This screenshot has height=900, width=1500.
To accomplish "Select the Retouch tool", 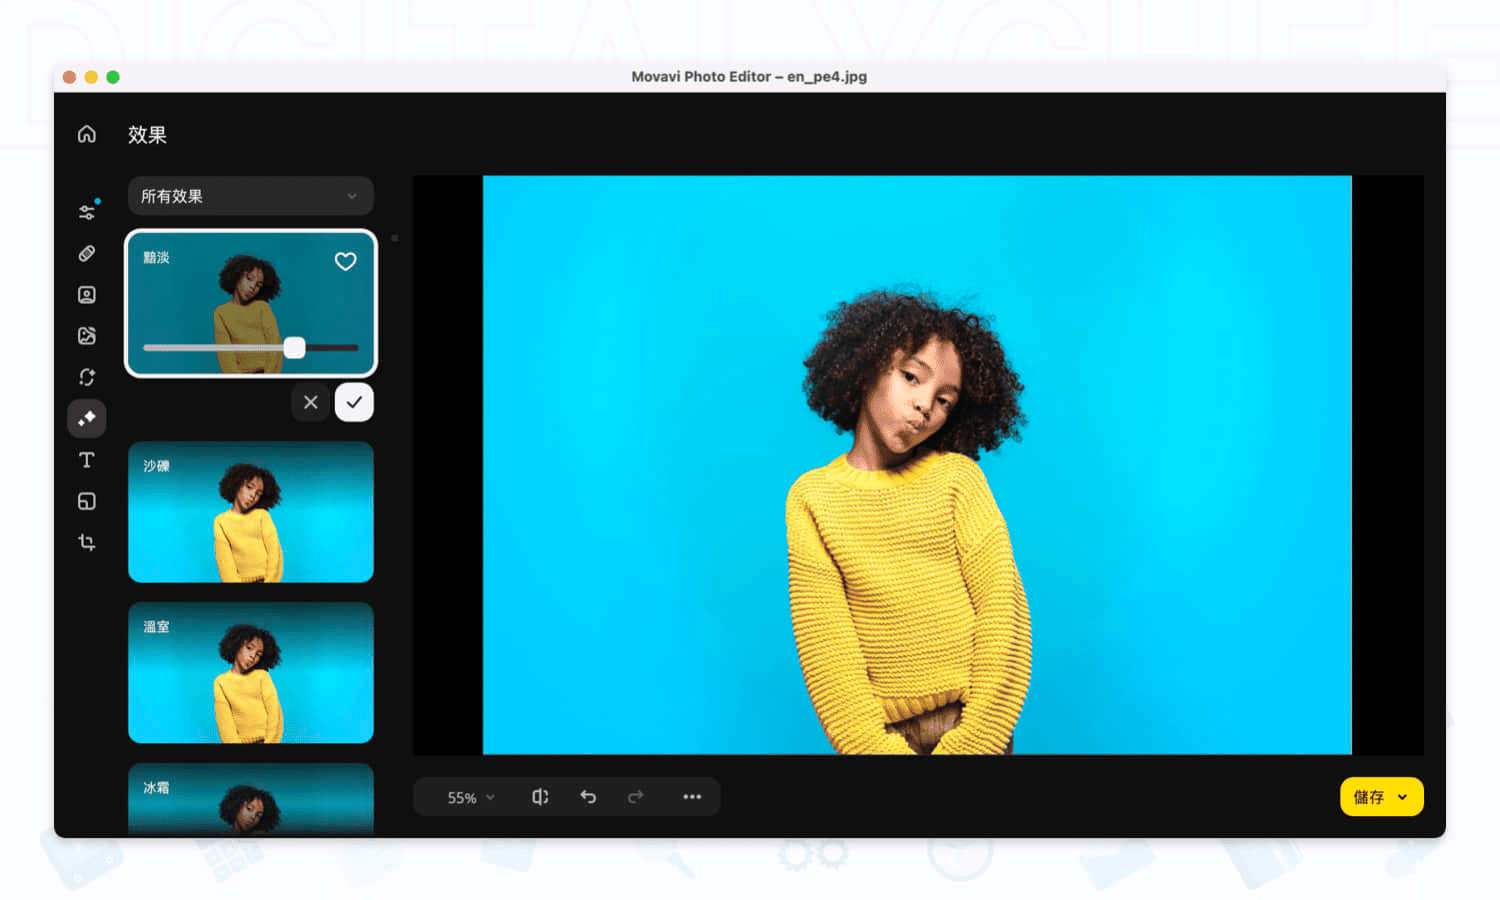I will coord(86,253).
